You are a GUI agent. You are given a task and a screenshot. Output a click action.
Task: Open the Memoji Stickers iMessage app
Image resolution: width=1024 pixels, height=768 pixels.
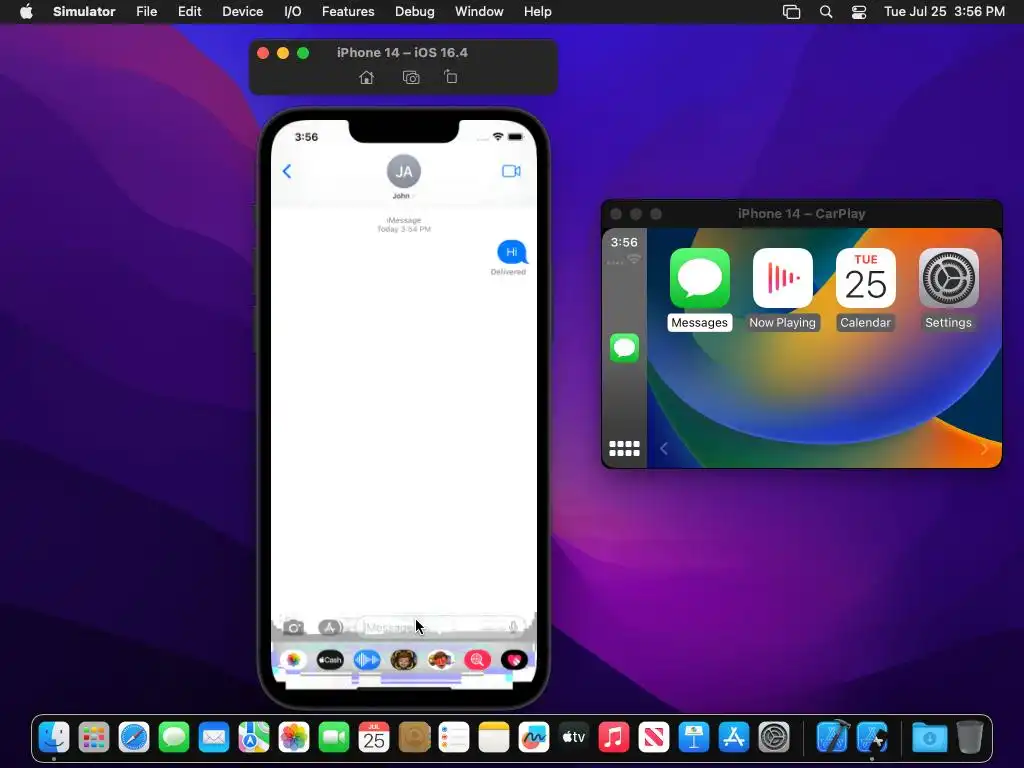pos(441,660)
